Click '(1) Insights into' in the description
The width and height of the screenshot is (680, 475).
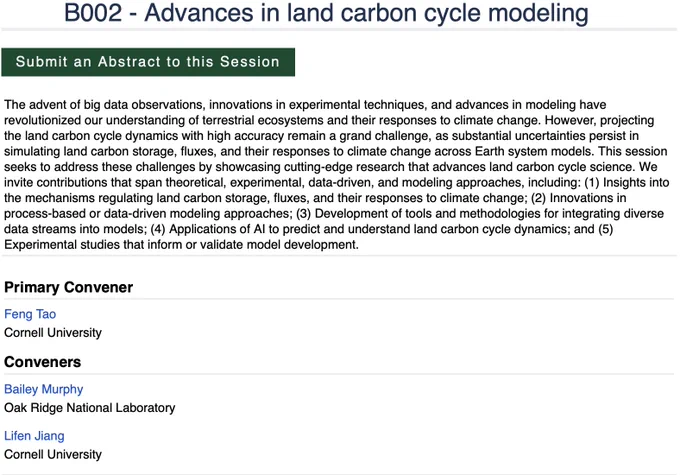tap(627, 182)
